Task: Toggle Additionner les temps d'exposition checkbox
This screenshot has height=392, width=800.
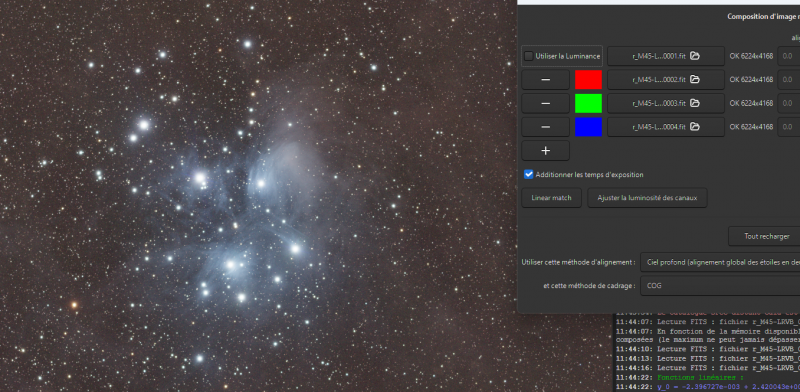Action: click(529, 175)
